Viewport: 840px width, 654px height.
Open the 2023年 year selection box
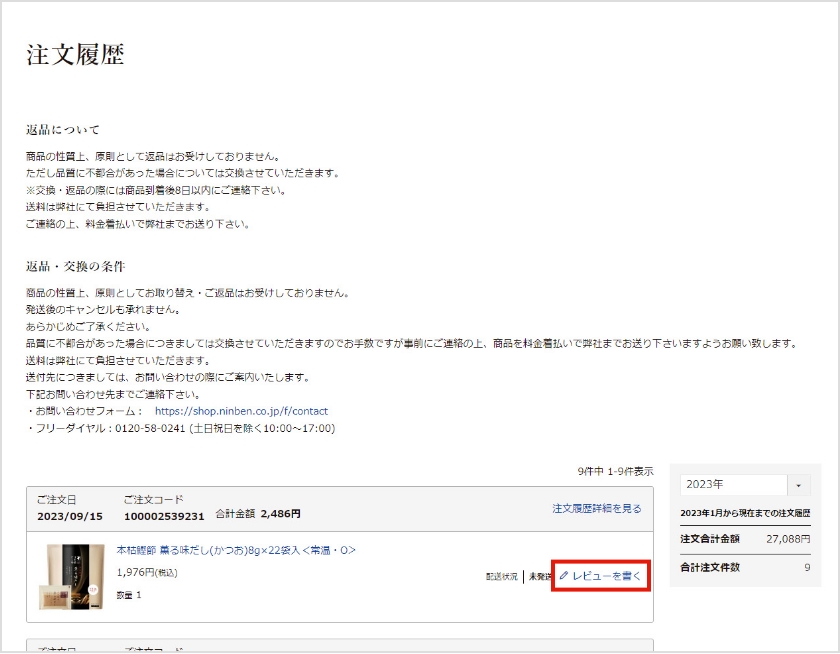[x=734, y=484]
